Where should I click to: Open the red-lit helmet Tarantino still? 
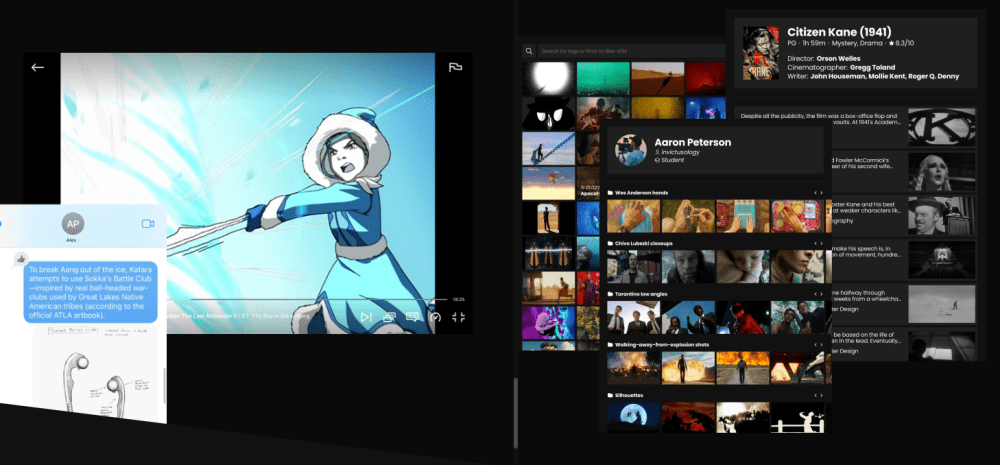tap(743, 318)
